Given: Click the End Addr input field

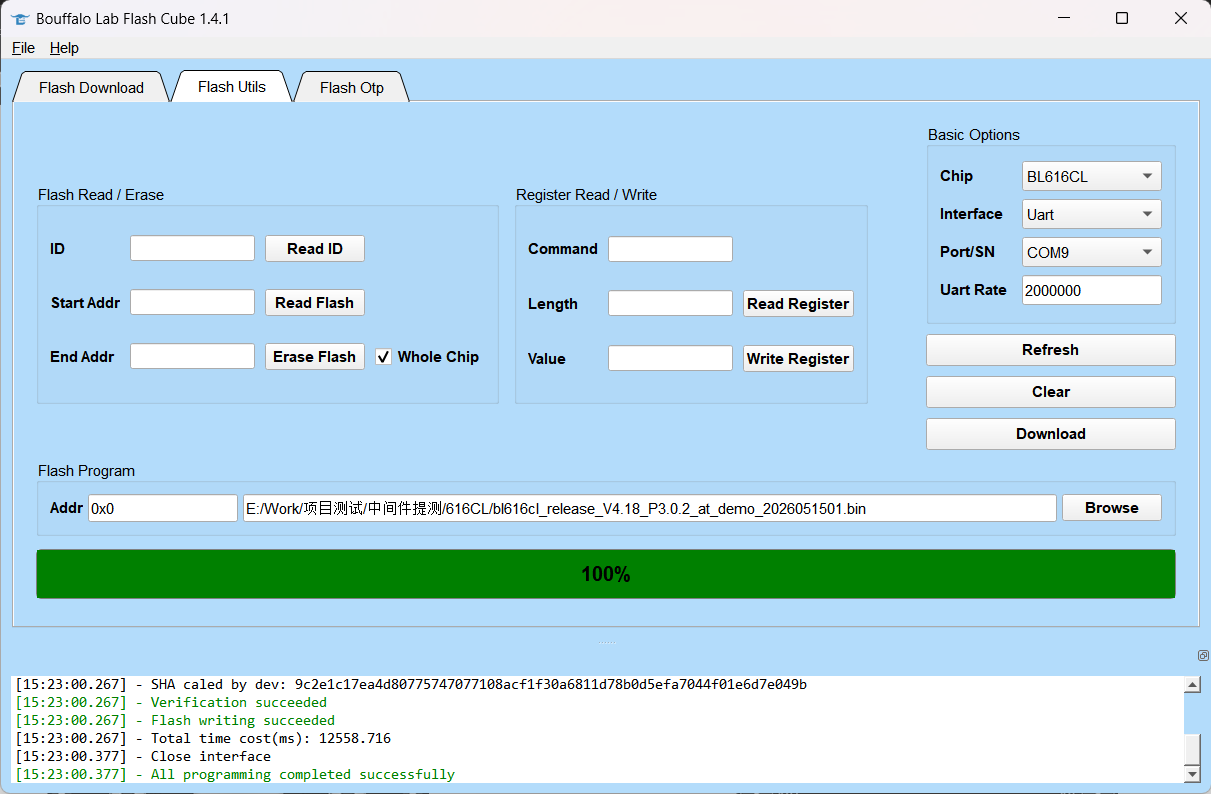Looking at the screenshot, I should 192,357.
